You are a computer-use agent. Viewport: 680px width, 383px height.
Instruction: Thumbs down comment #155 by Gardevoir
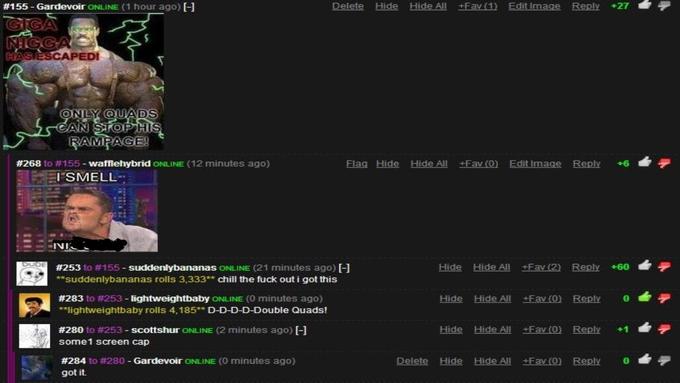[x=664, y=5]
